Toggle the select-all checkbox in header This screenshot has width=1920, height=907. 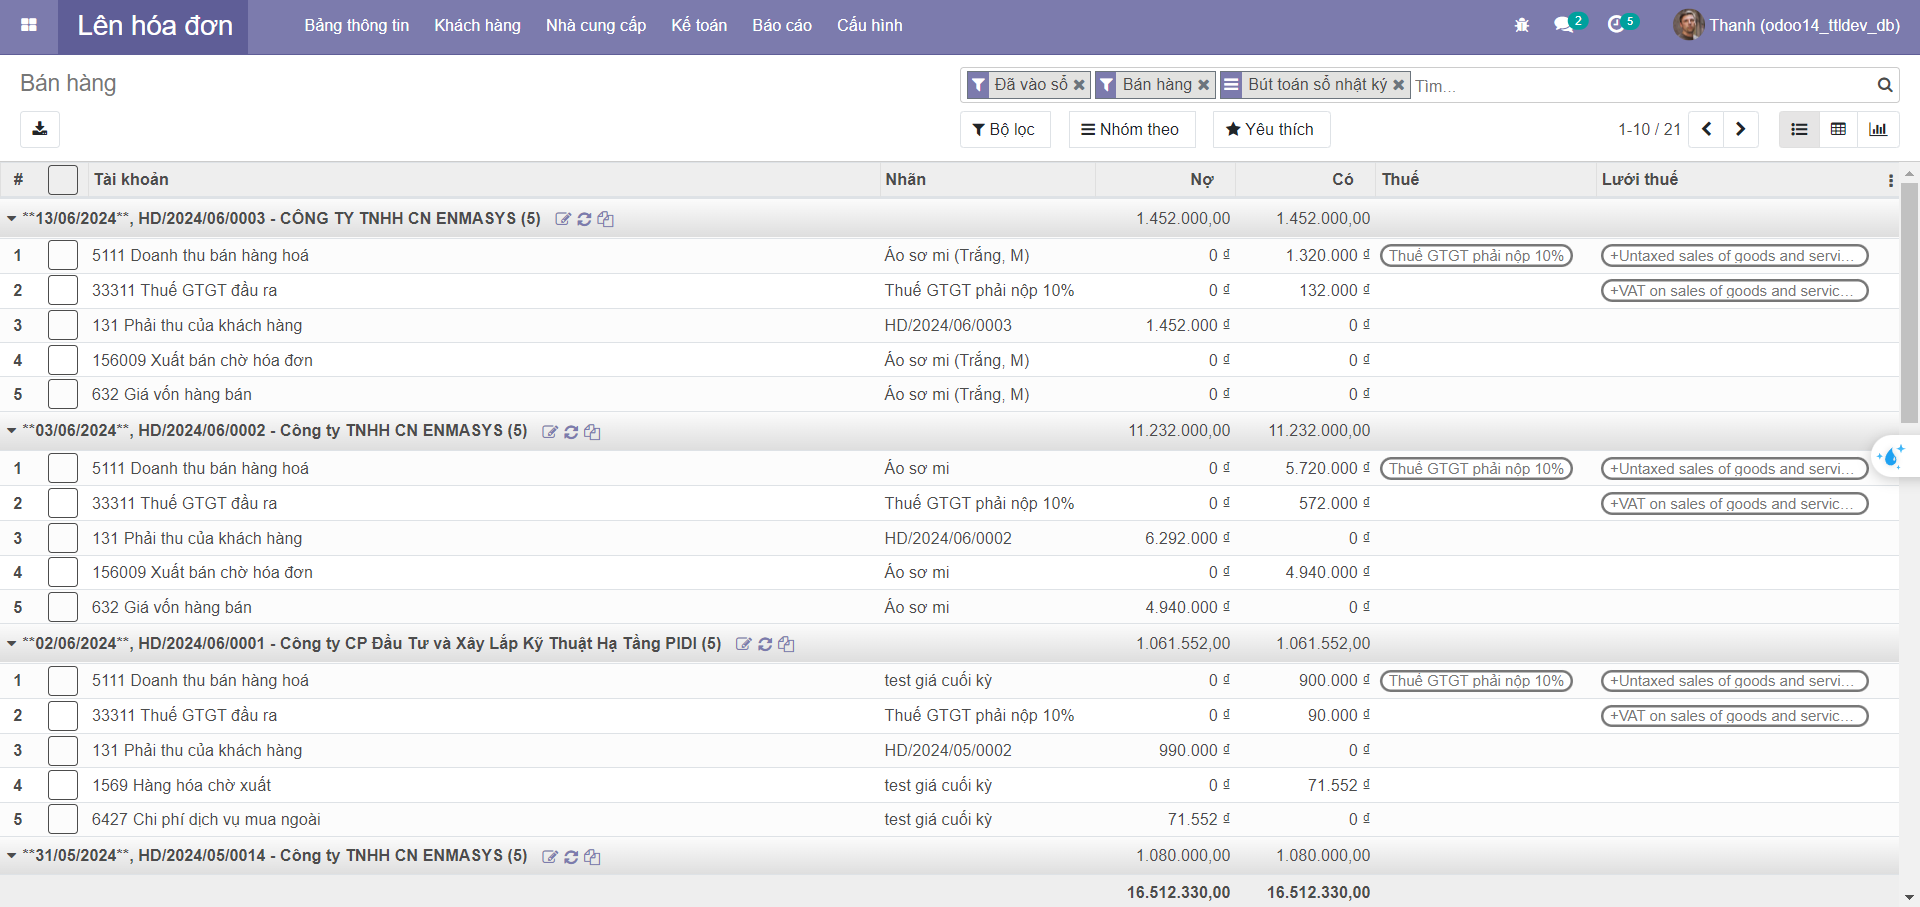pyautogui.click(x=63, y=180)
